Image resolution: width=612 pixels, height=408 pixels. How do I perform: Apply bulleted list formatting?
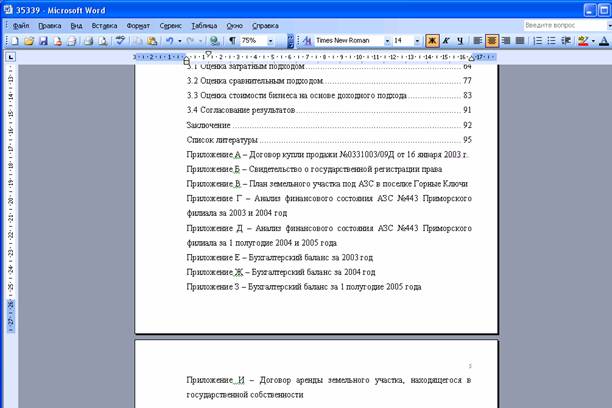coord(552,41)
